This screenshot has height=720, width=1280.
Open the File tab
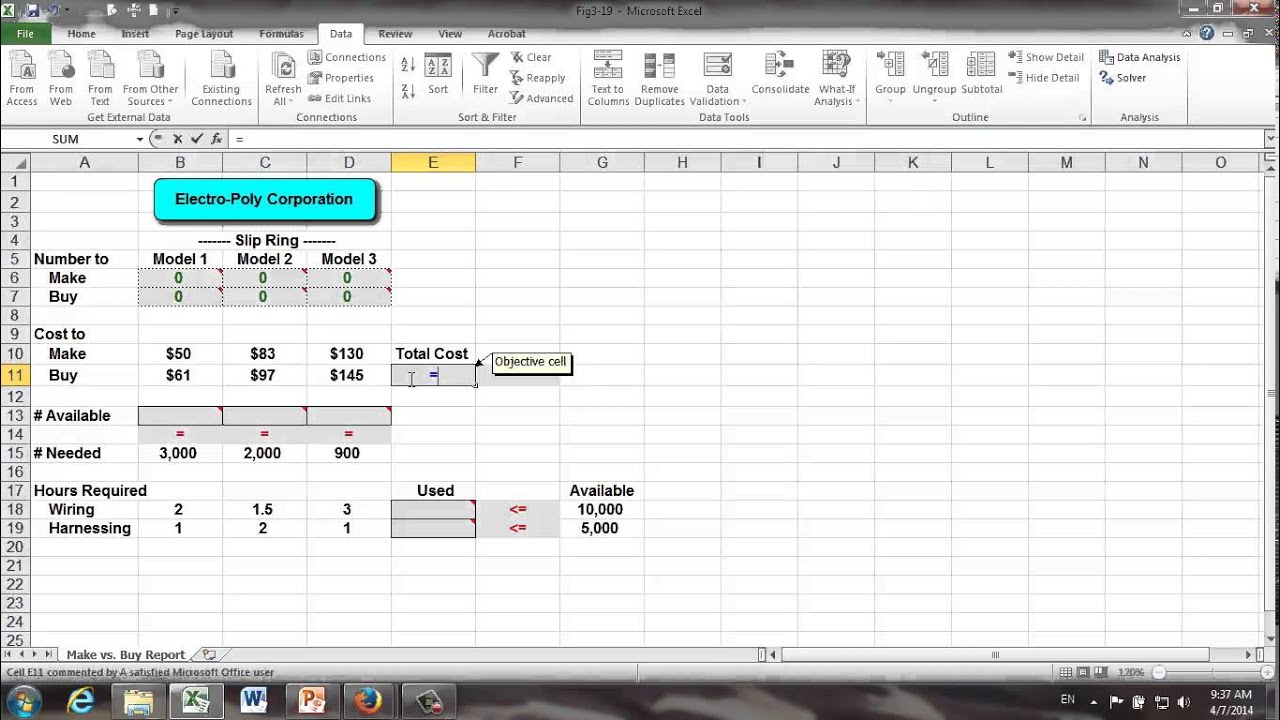pos(25,33)
